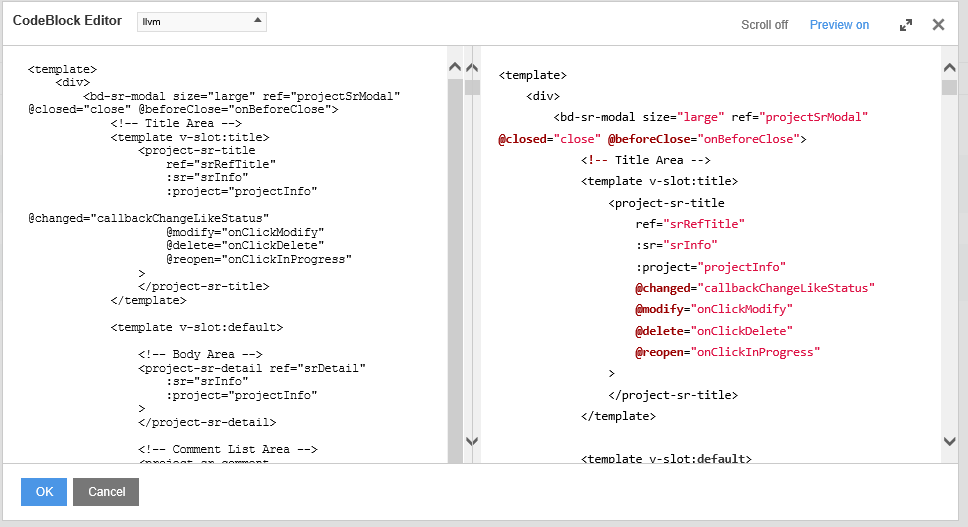Click the preview pane scrollbar thumb
Screen dimensions: 968x527
point(949,87)
